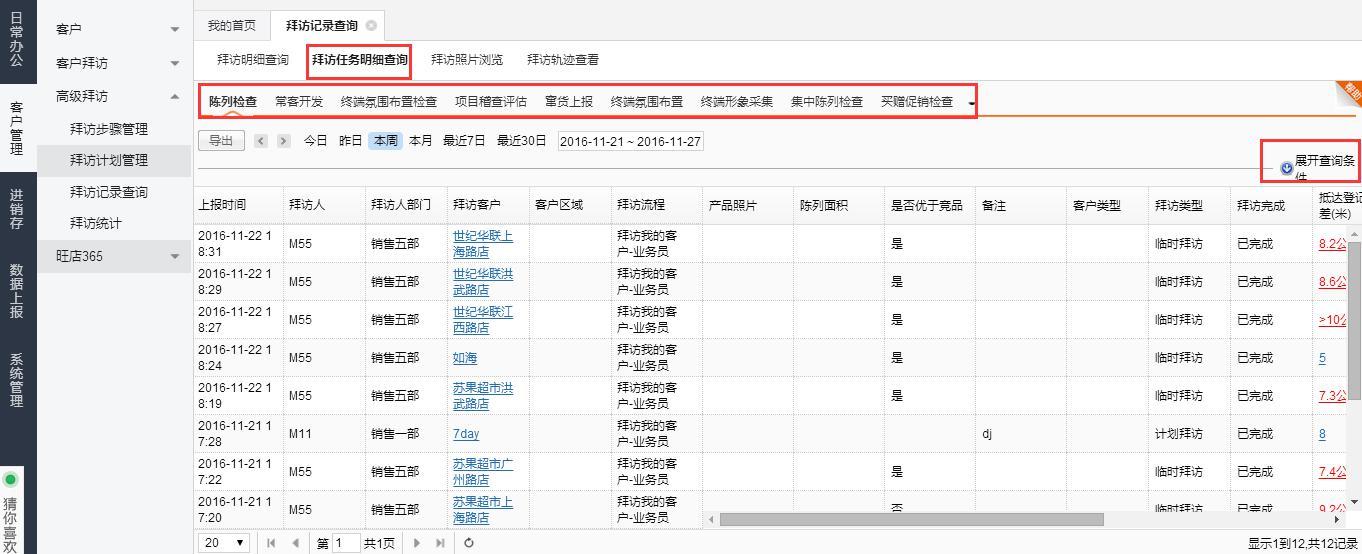Click the next date range arrow
This screenshot has height=554, width=1362.
pyautogui.click(x=283, y=141)
